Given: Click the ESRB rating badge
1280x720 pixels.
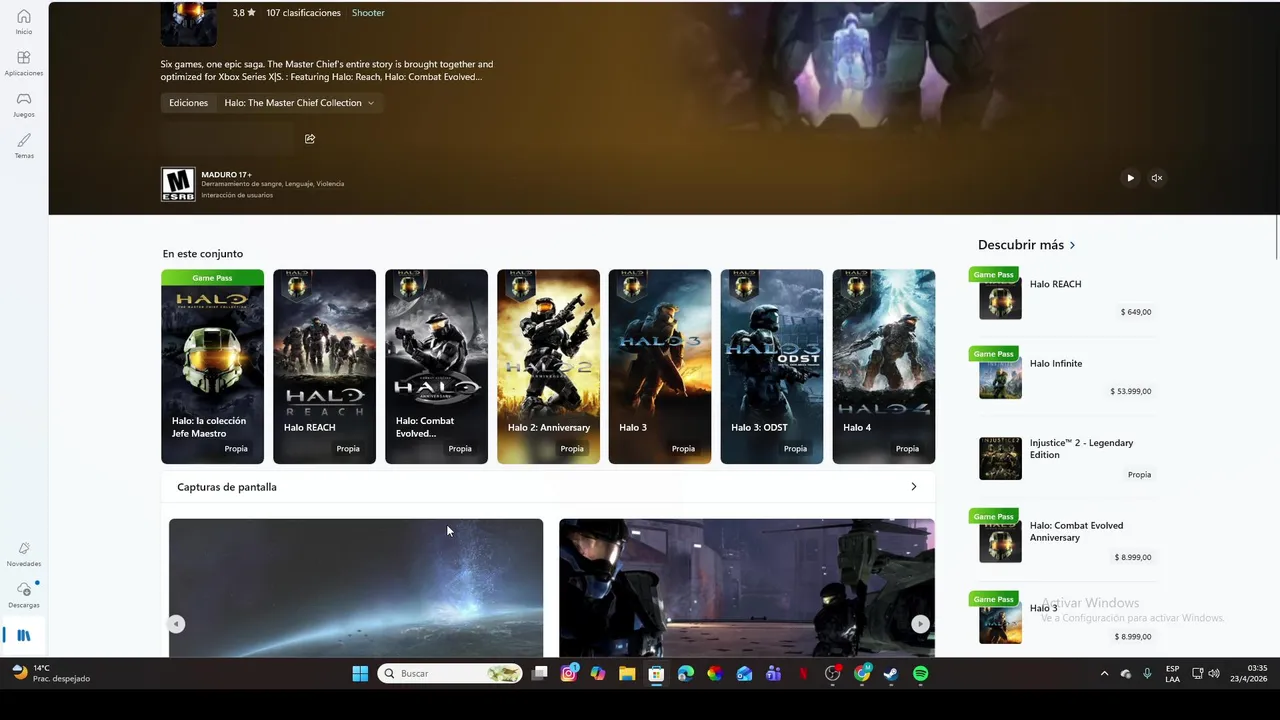Looking at the screenshot, I should coord(178,184).
